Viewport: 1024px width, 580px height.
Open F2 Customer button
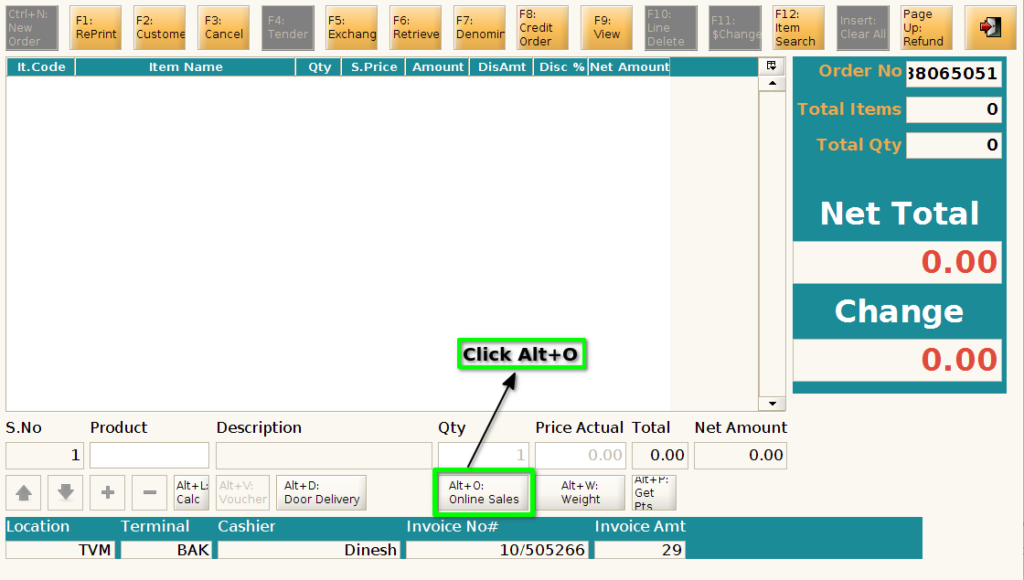159,27
